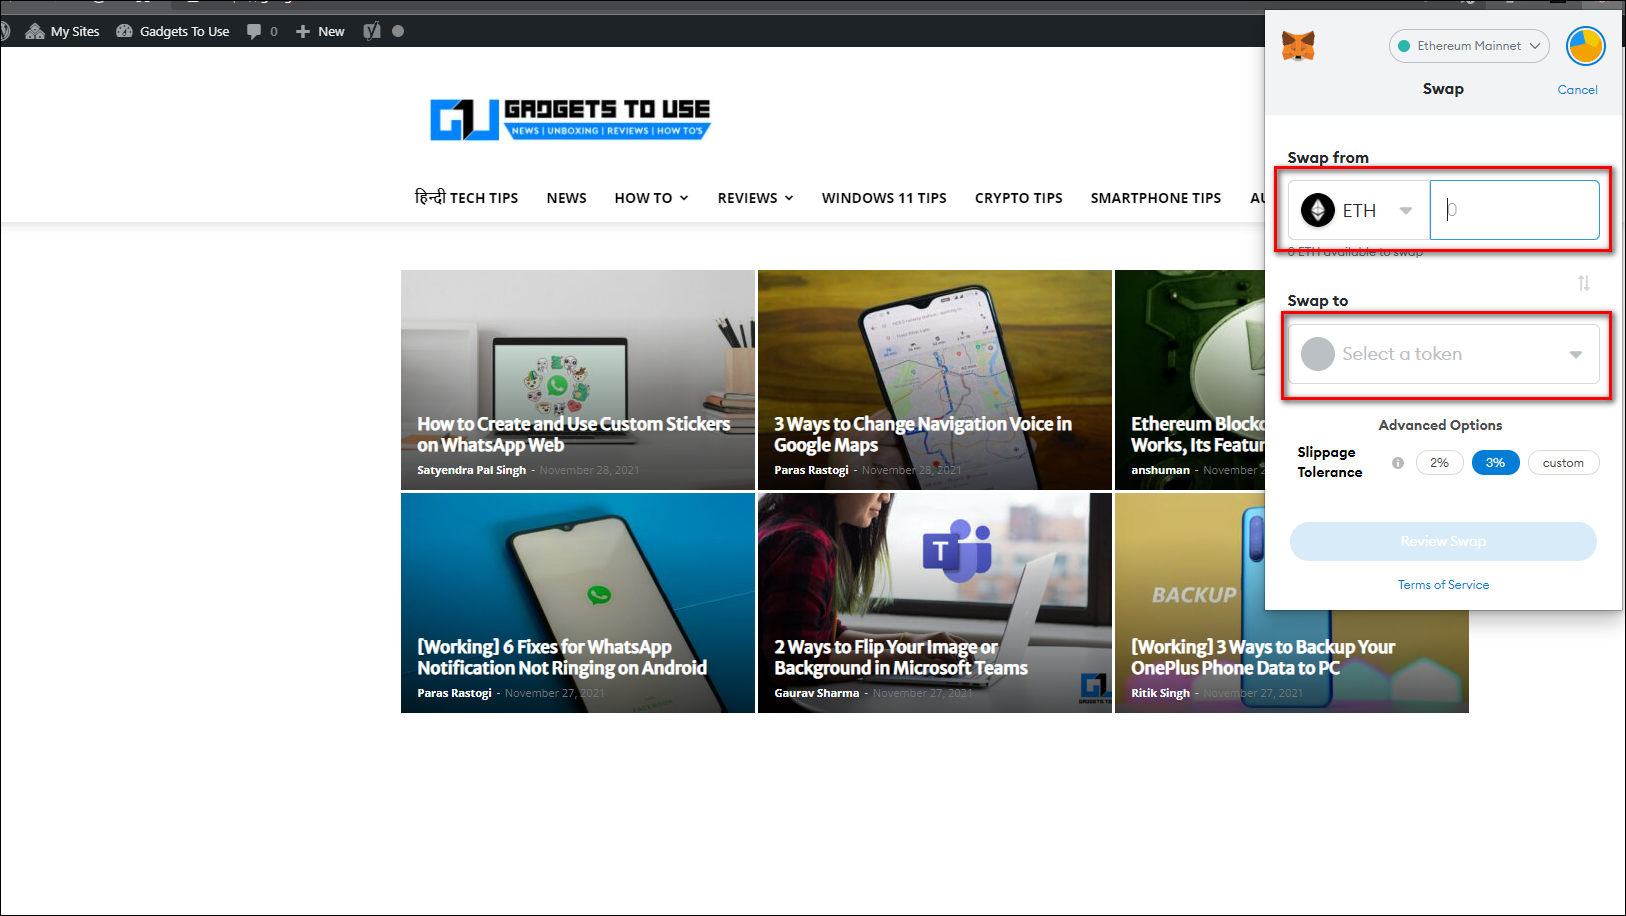Open My Sites in admin bar
The width and height of the screenshot is (1626, 916).
[x=63, y=31]
